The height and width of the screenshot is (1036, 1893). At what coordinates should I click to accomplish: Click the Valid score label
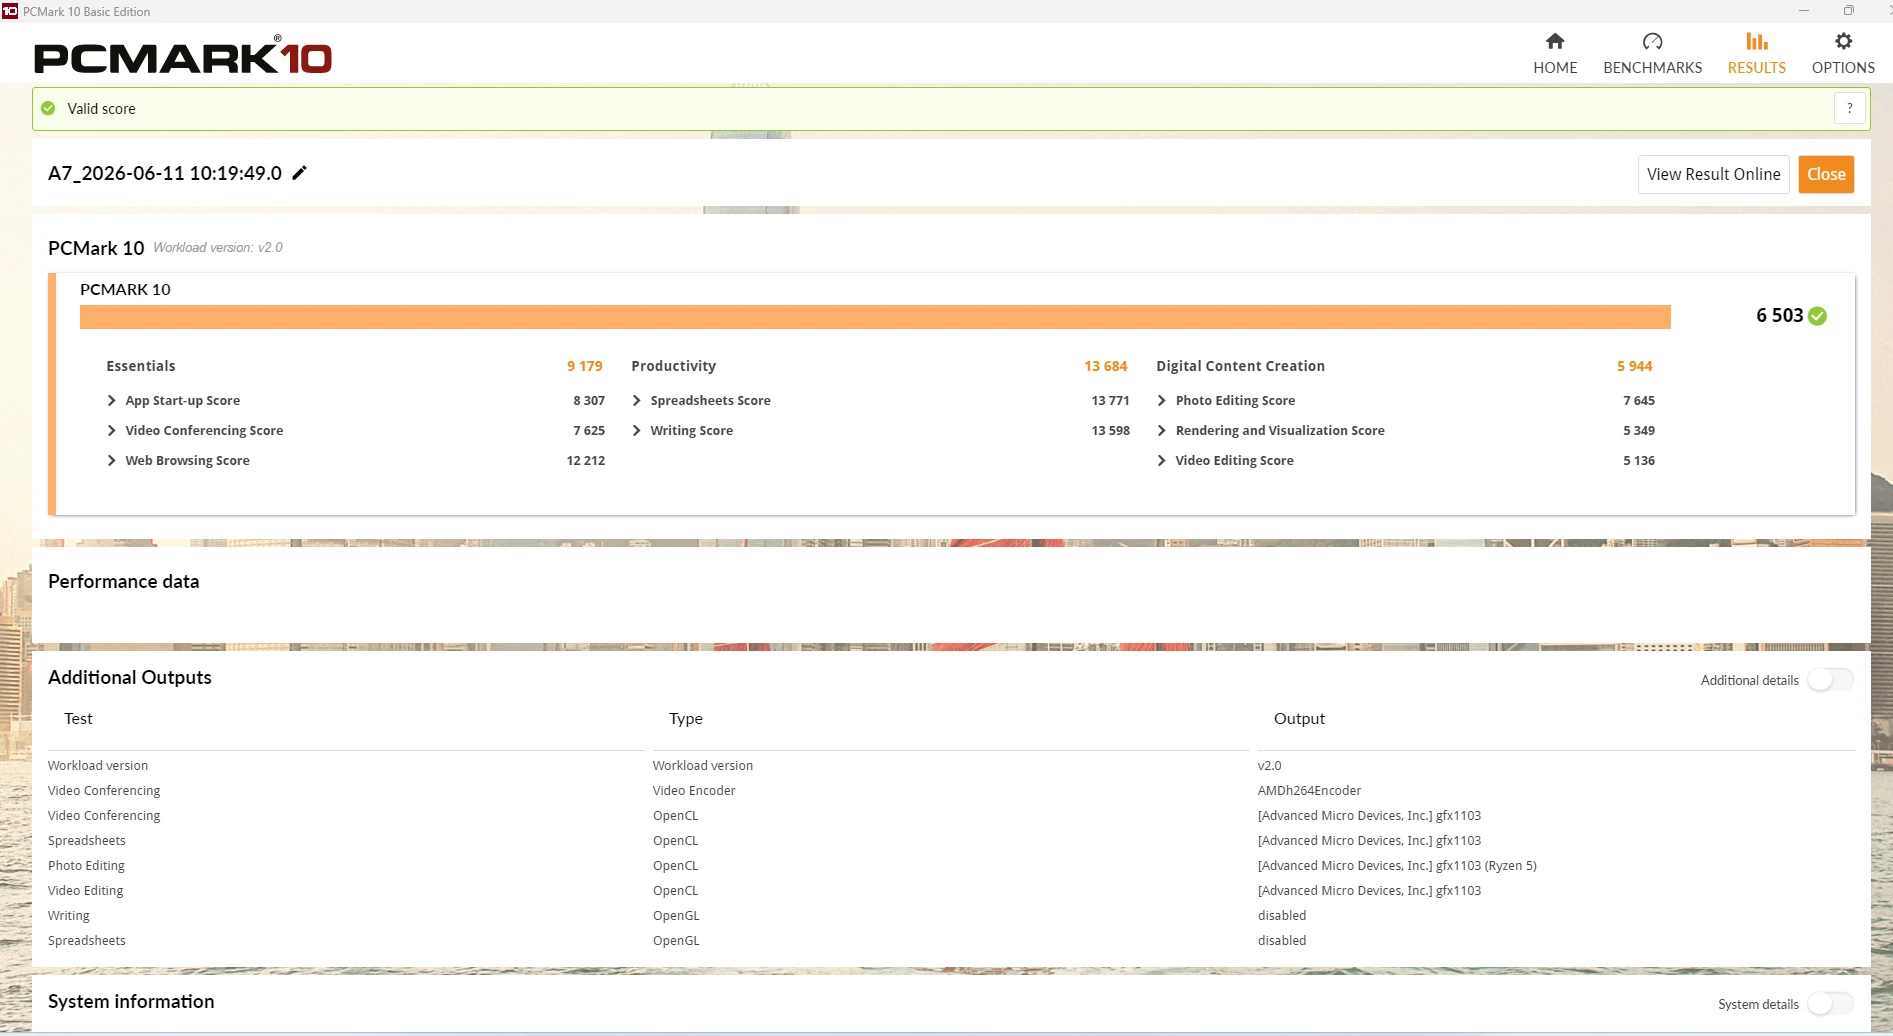(101, 109)
